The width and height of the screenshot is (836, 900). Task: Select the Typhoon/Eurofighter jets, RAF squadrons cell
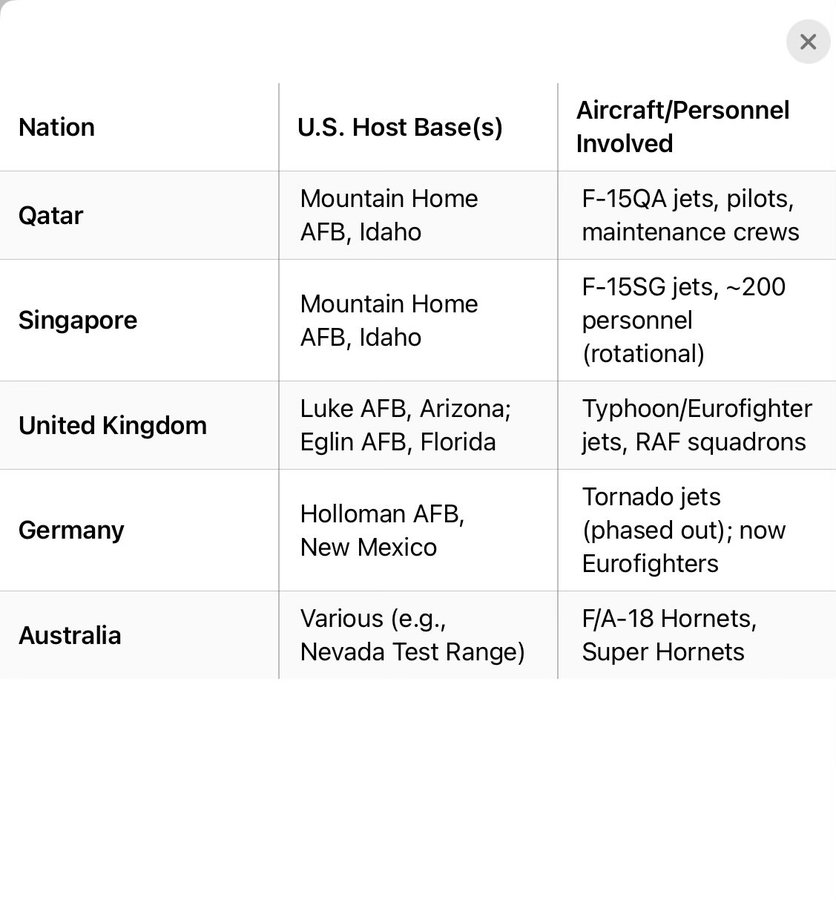click(x=696, y=425)
